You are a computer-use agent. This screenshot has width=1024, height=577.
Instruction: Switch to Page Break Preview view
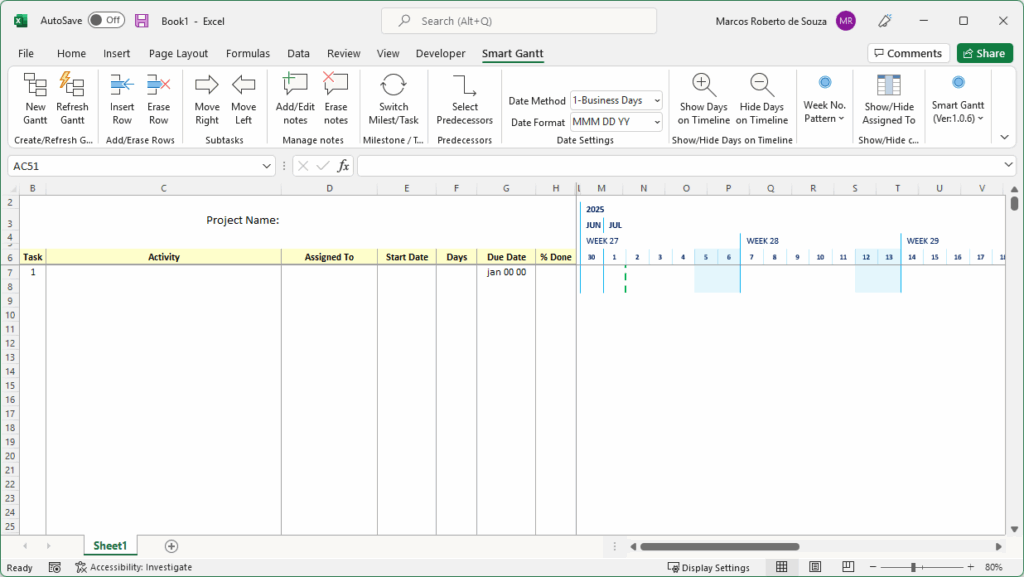849,567
